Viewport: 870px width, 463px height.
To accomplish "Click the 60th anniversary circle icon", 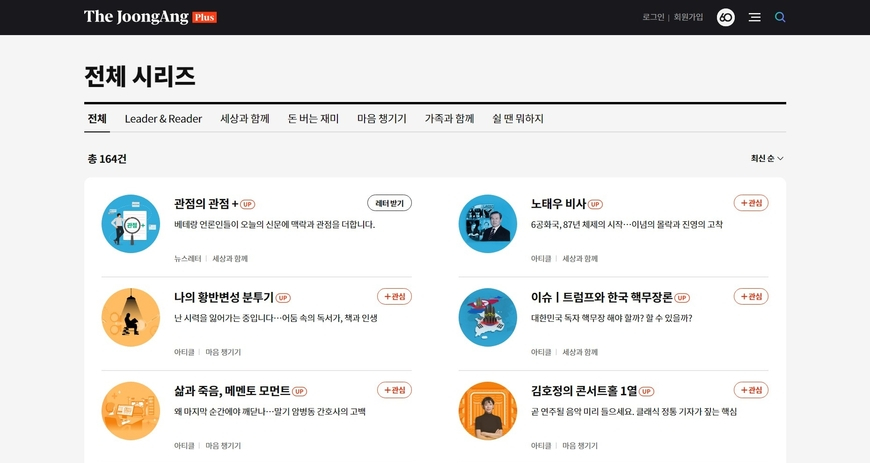I will [x=726, y=17].
